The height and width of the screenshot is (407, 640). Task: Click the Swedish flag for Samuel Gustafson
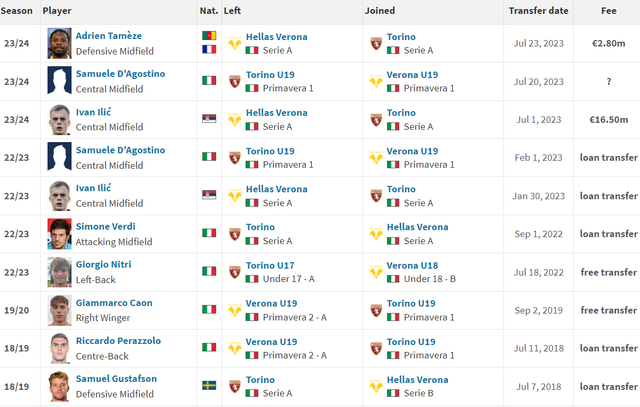coord(209,387)
